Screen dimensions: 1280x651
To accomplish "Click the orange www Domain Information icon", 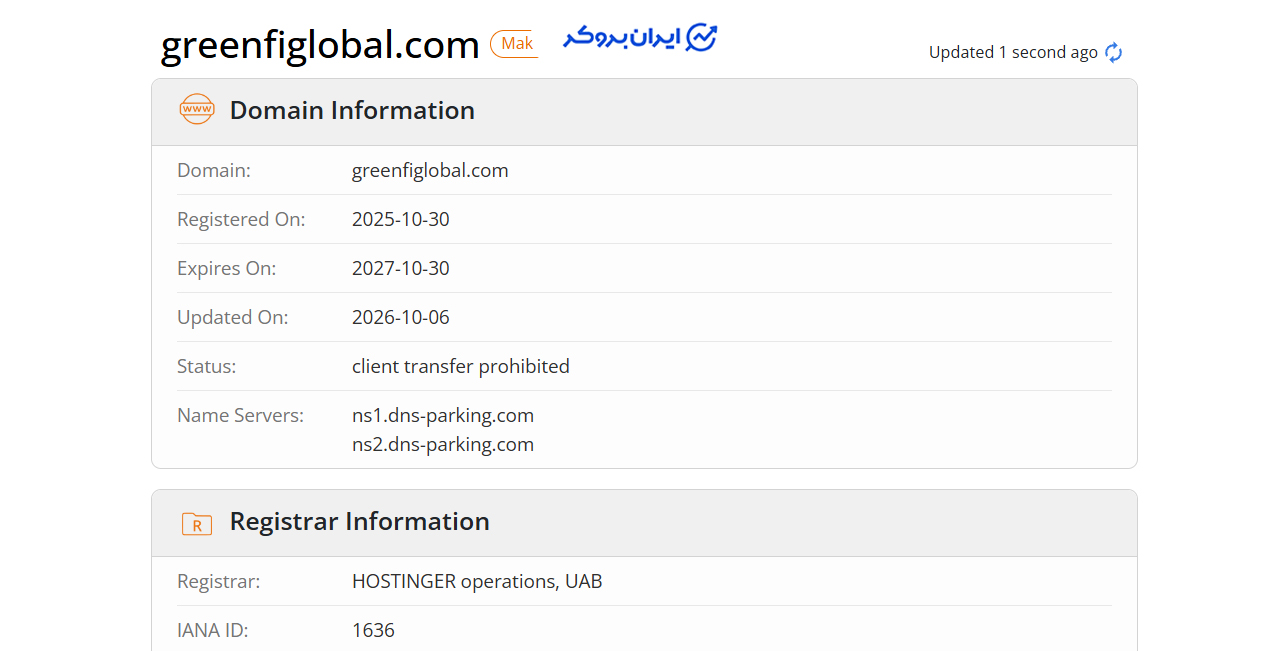I will pos(197,109).
